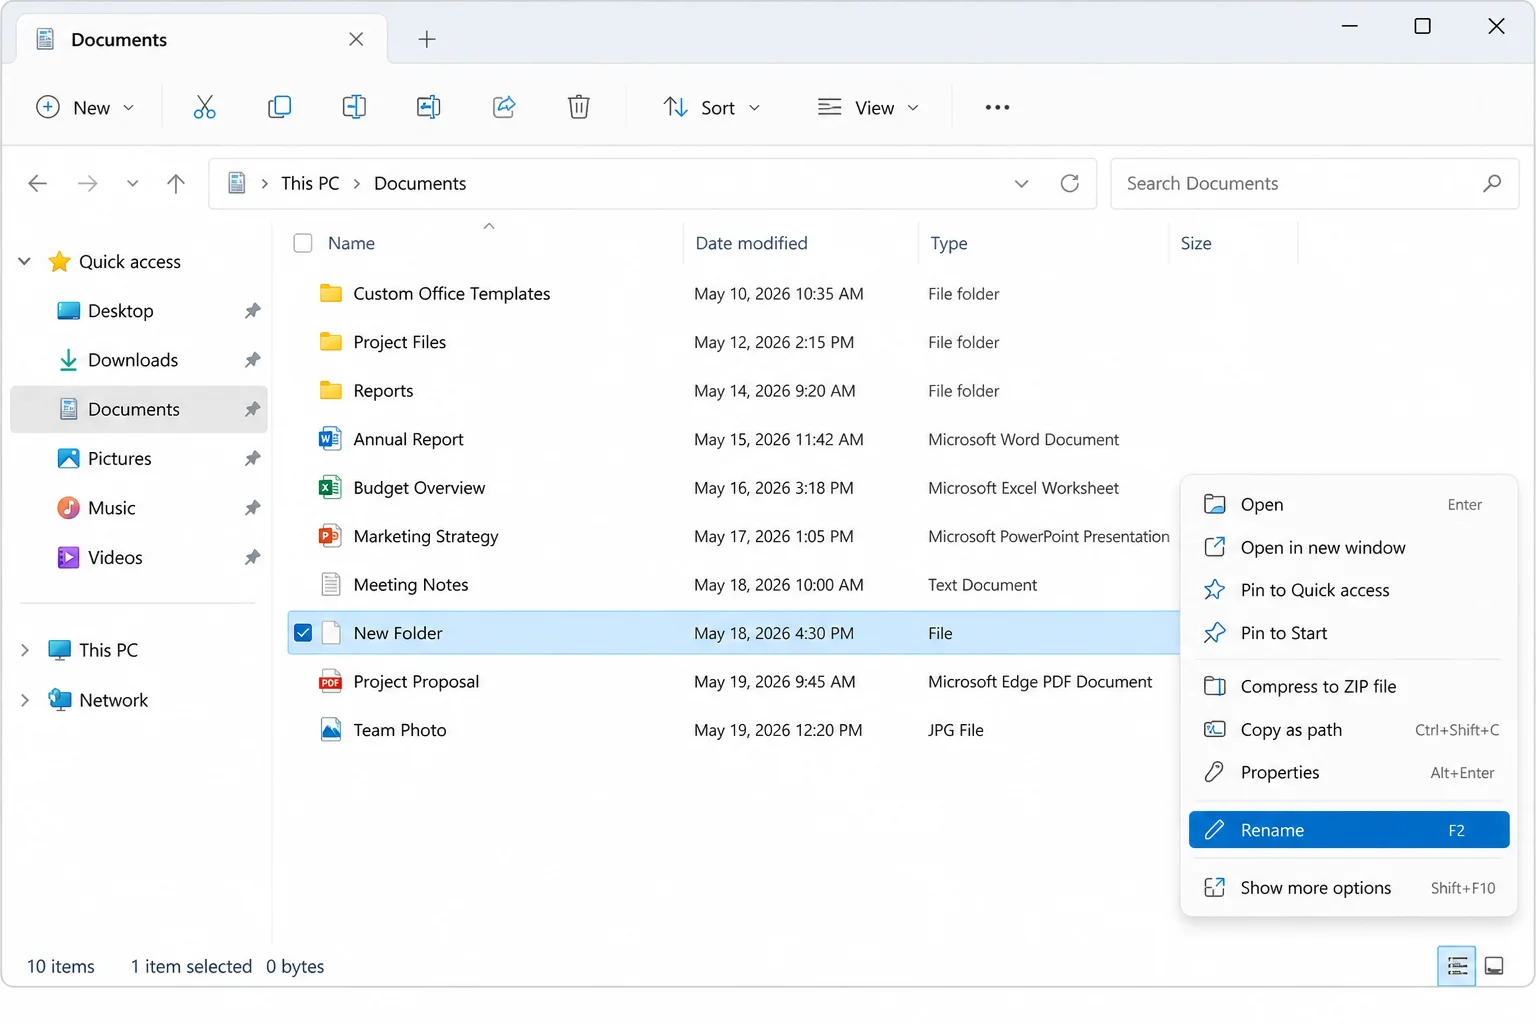Choose Rename in the context menu
1536x1024 pixels.
point(1349,830)
